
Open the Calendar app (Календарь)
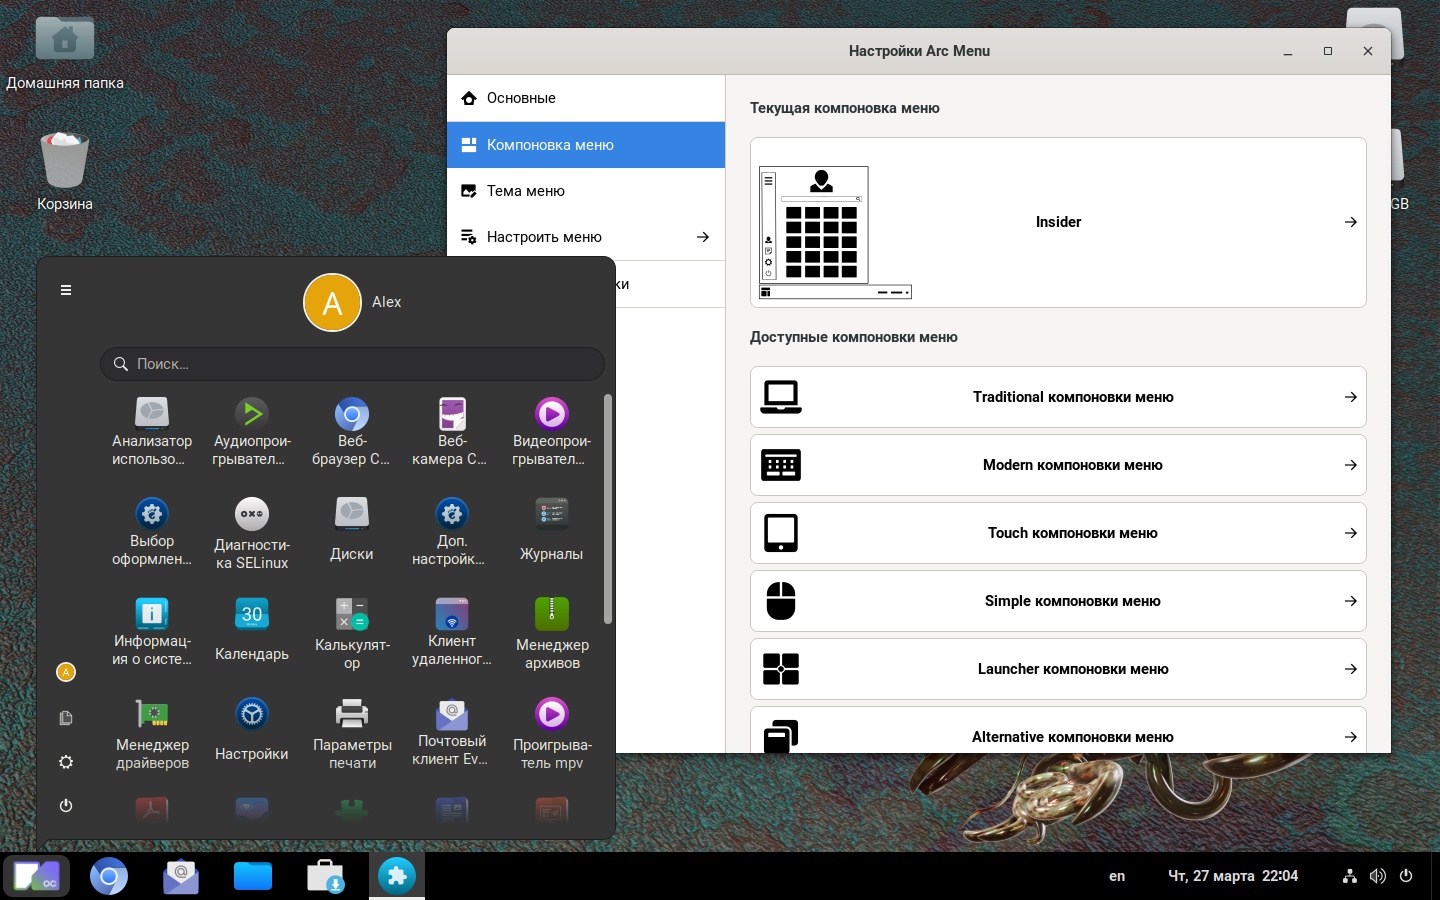point(252,632)
